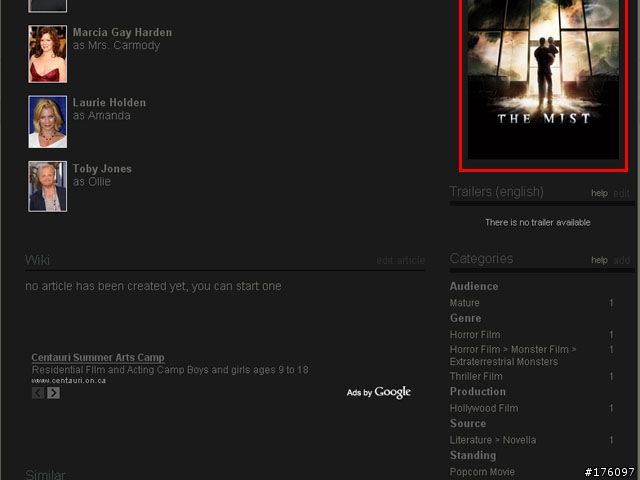Click edit next to Trailers (english)
640x480 pixels.
click(621, 193)
